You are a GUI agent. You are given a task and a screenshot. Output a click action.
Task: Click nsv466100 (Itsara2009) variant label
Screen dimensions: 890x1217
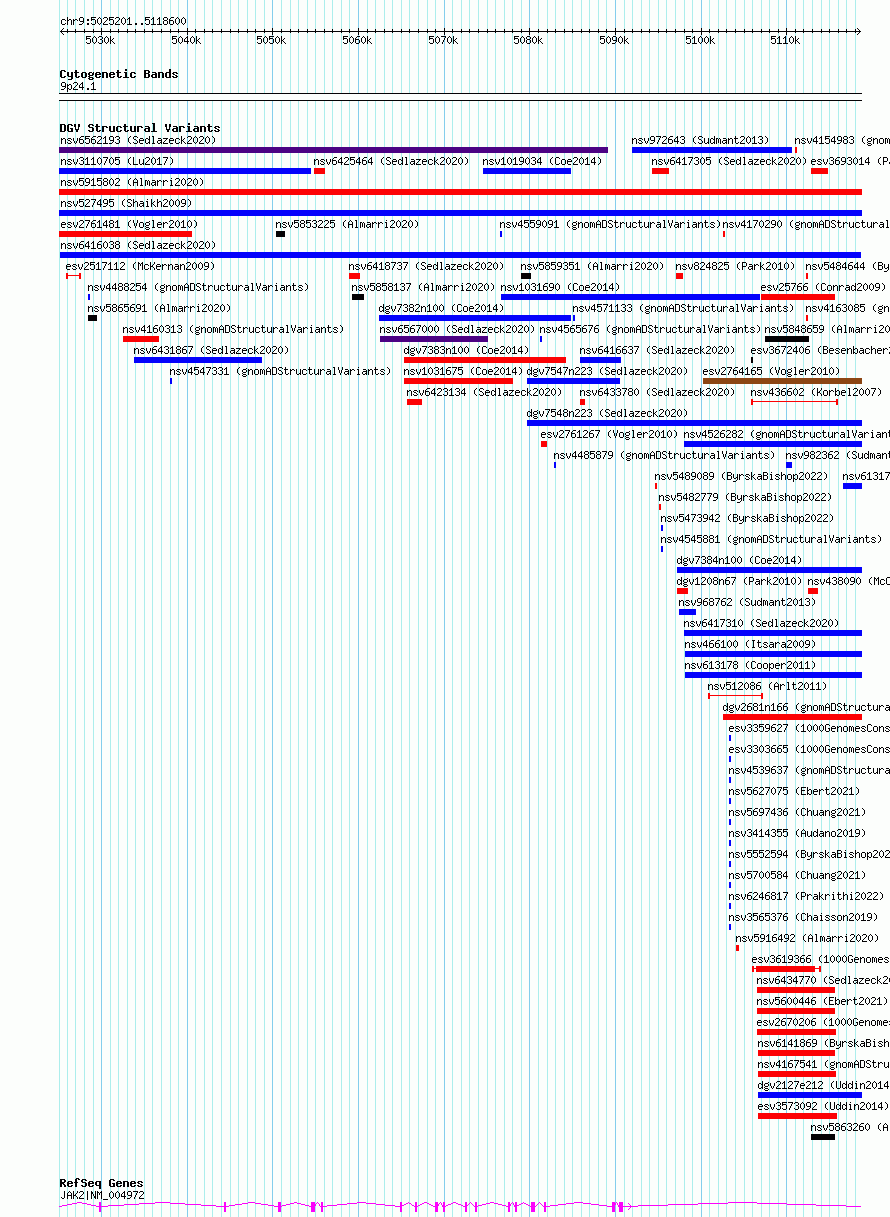click(750, 644)
